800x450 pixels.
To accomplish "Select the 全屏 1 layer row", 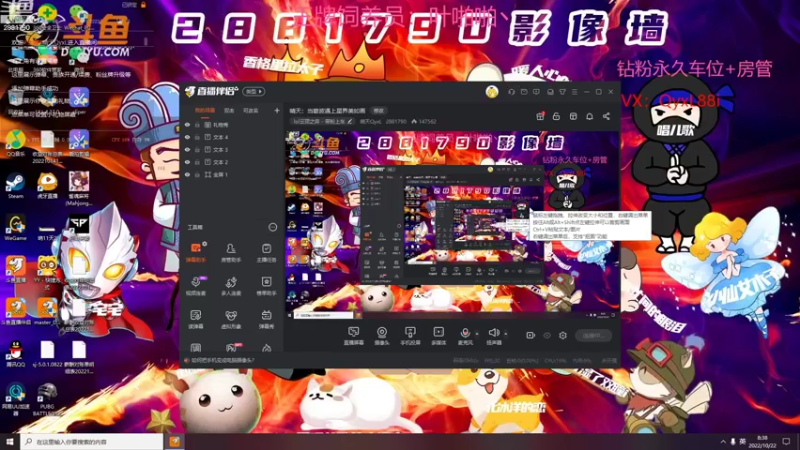I will click(232, 174).
